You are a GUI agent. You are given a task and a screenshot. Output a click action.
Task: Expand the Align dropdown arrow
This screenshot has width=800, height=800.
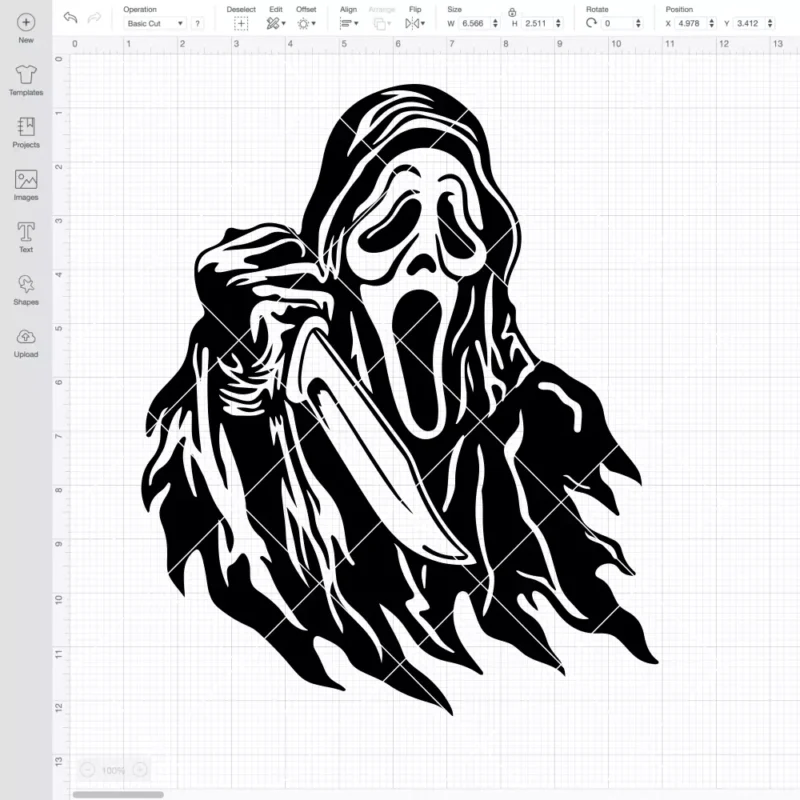click(356, 23)
